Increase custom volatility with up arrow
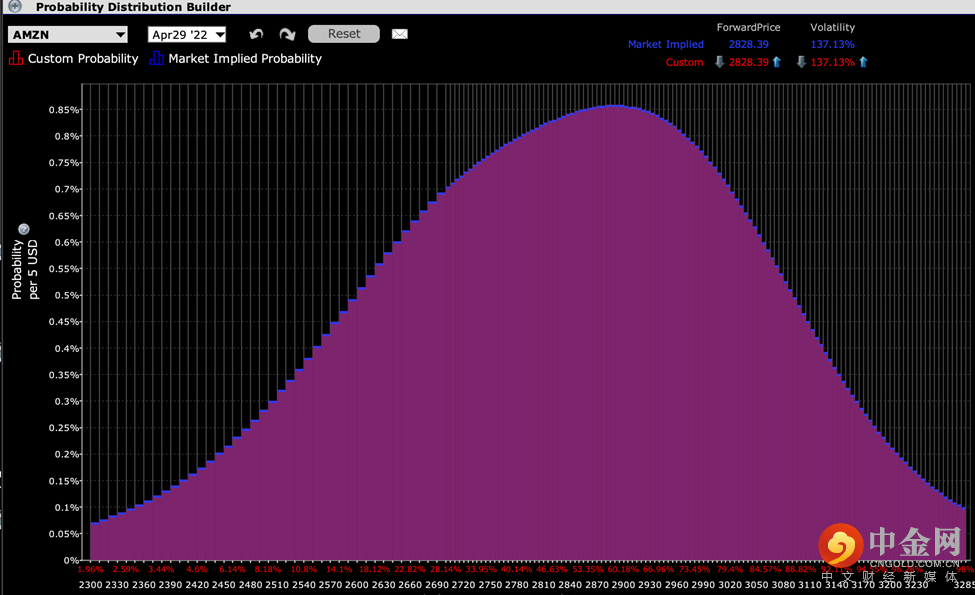 pyautogui.click(x=863, y=62)
